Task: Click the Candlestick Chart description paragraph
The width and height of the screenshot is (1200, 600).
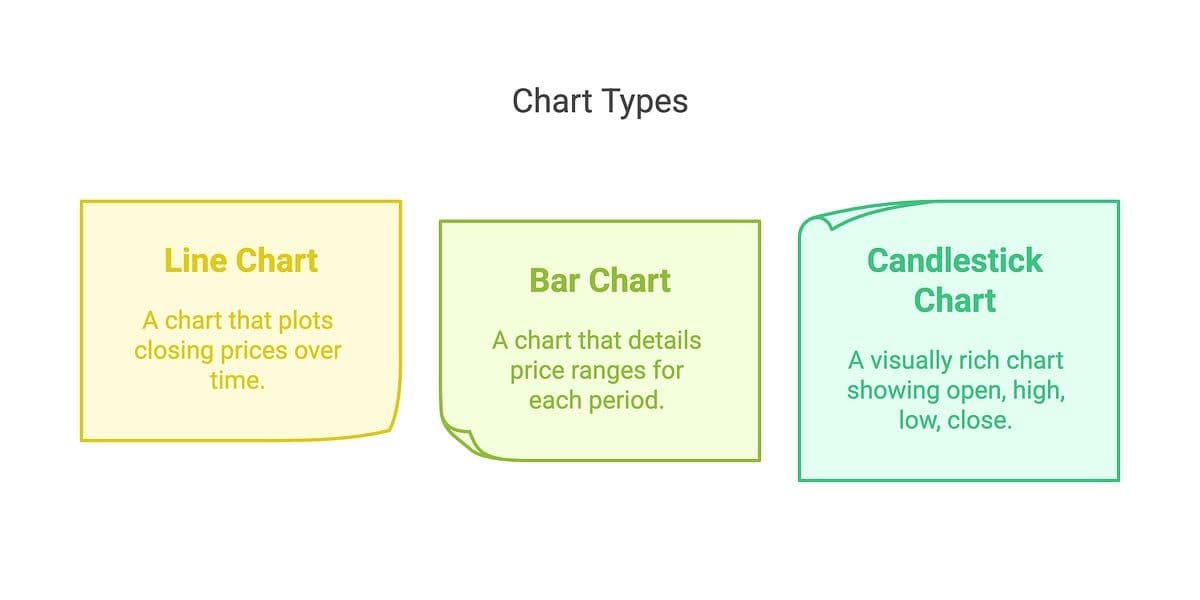Action: (955, 390)
